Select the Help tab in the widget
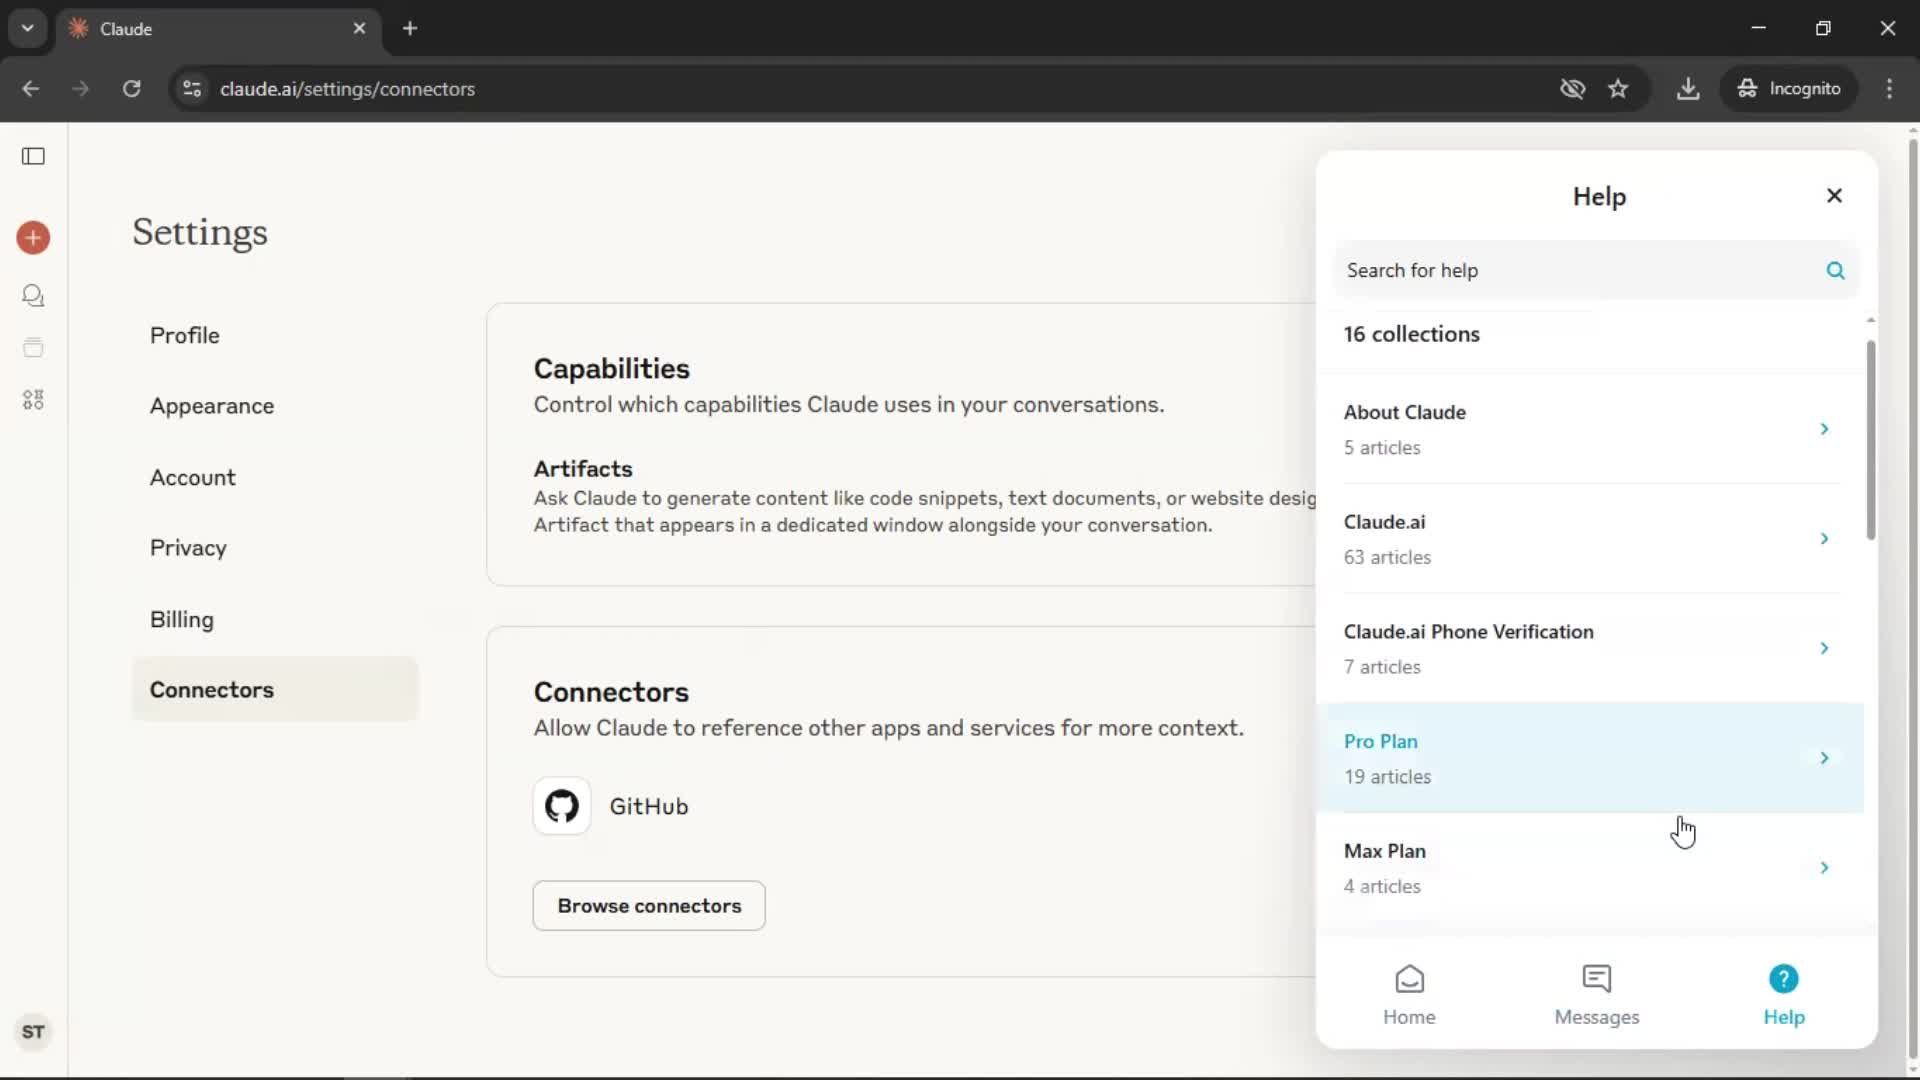1920x1080 pixels. click(x=1783, y=995)
